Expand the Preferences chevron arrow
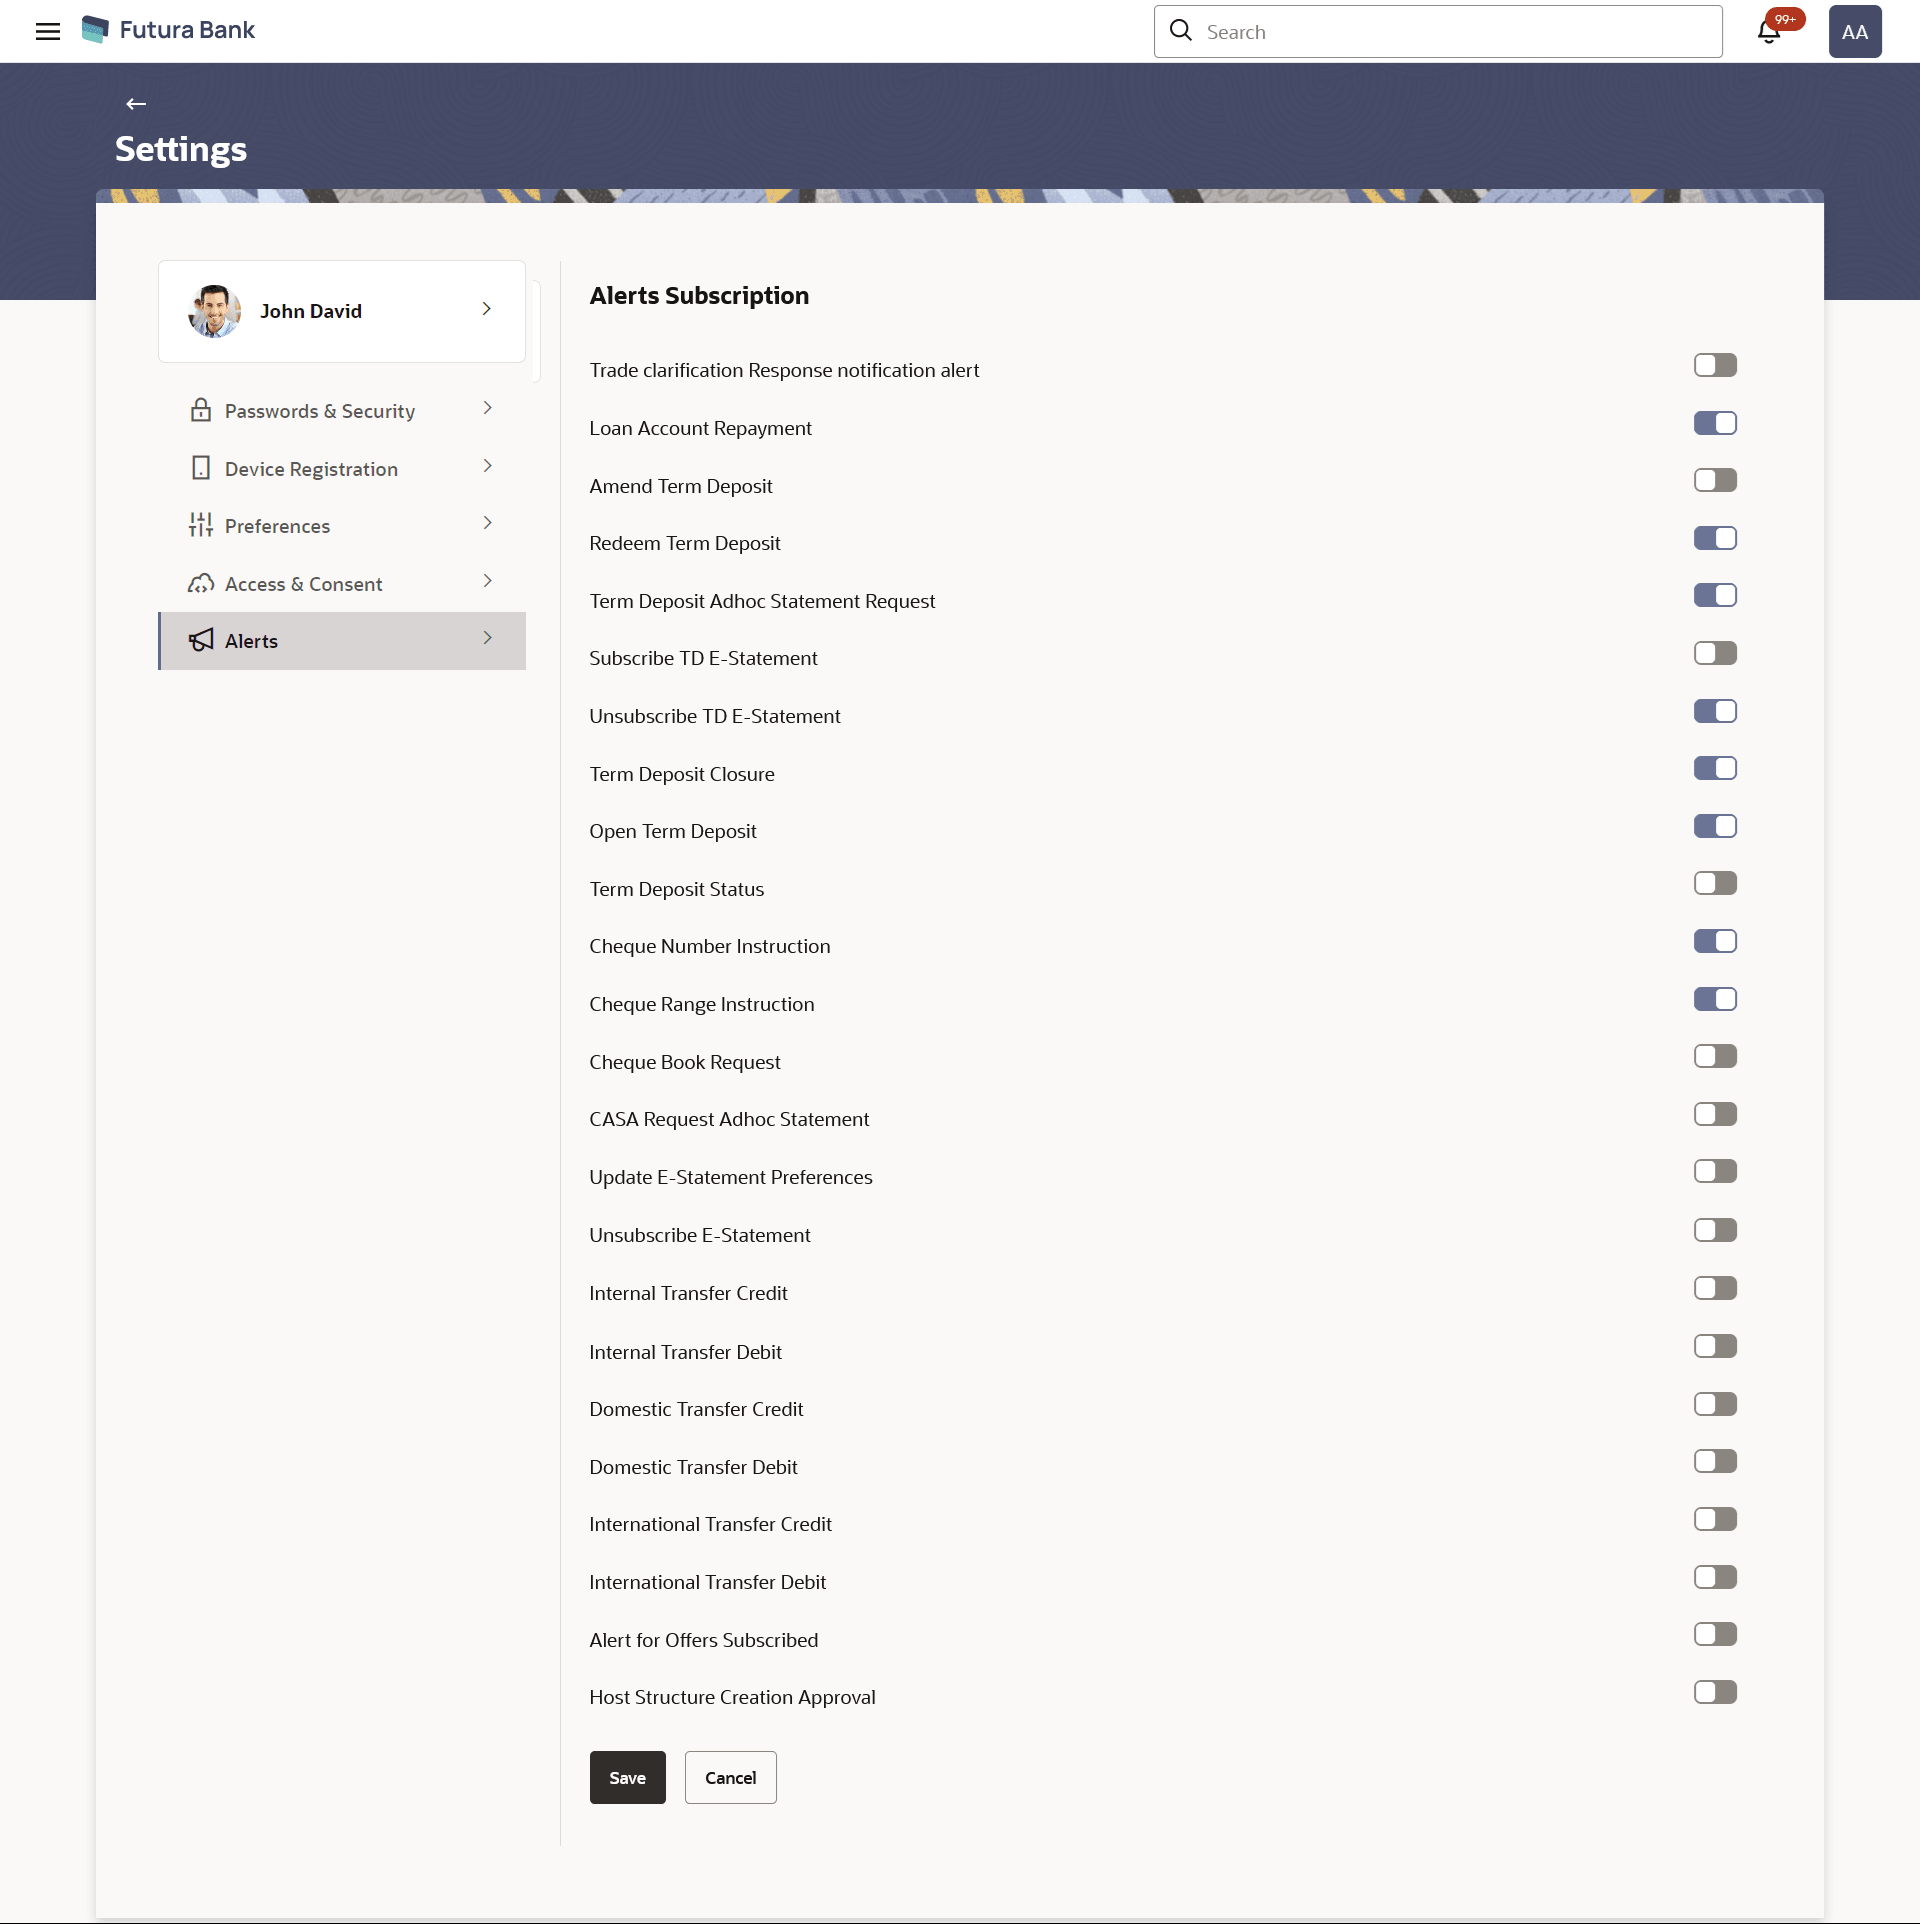The image size is (1920, 1924). [x=488, y=523]
